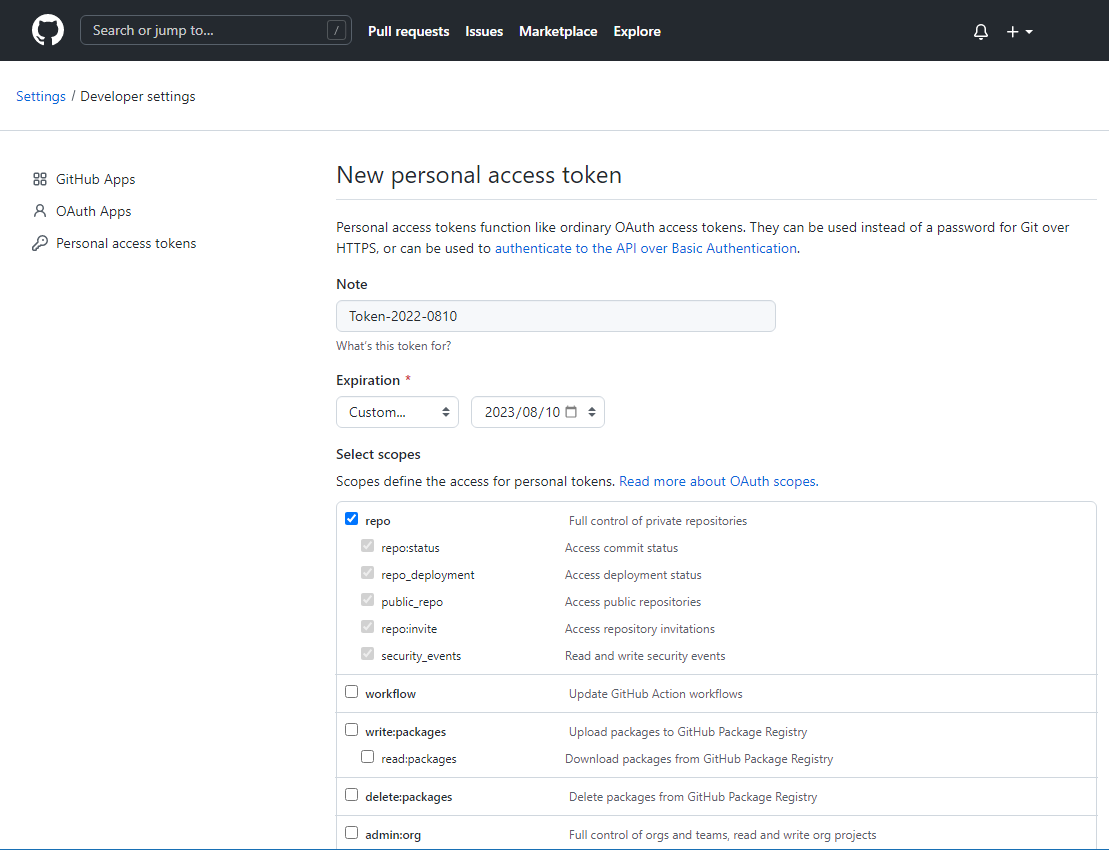
Task: Click the repo:status checkbox
Action: [367, 546]
